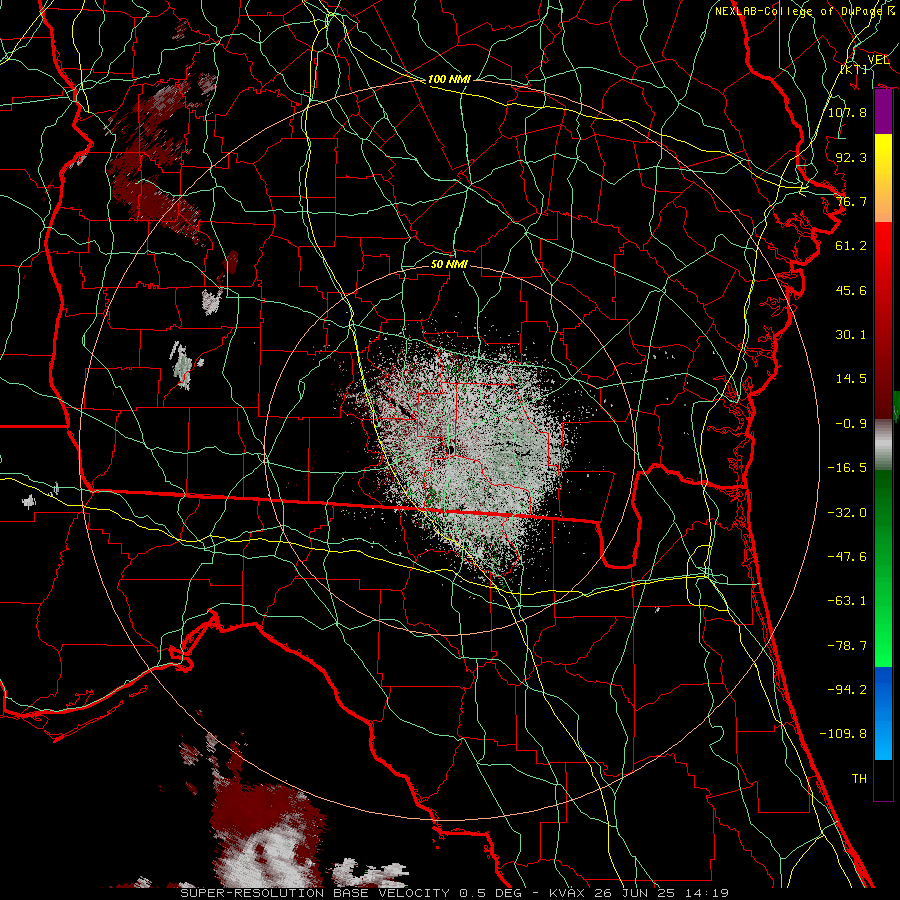Click the 30.1 scale value
The image size is (900, 900).
851,335
